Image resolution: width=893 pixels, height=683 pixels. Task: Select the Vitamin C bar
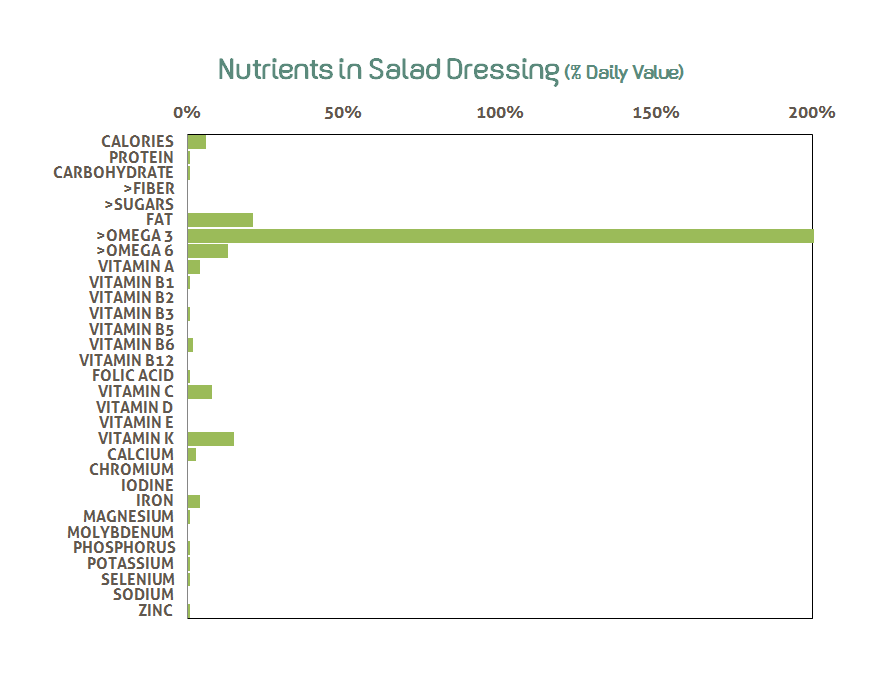pyautogui.click(x=200, y=392)
